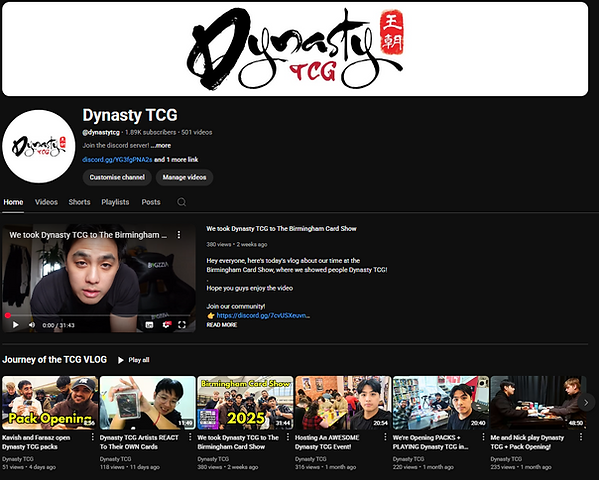Click title 'Kavish and Faraaz open Dynasty TCG packs'
Viewport: 599px width, 480px height.
(36, 442)
